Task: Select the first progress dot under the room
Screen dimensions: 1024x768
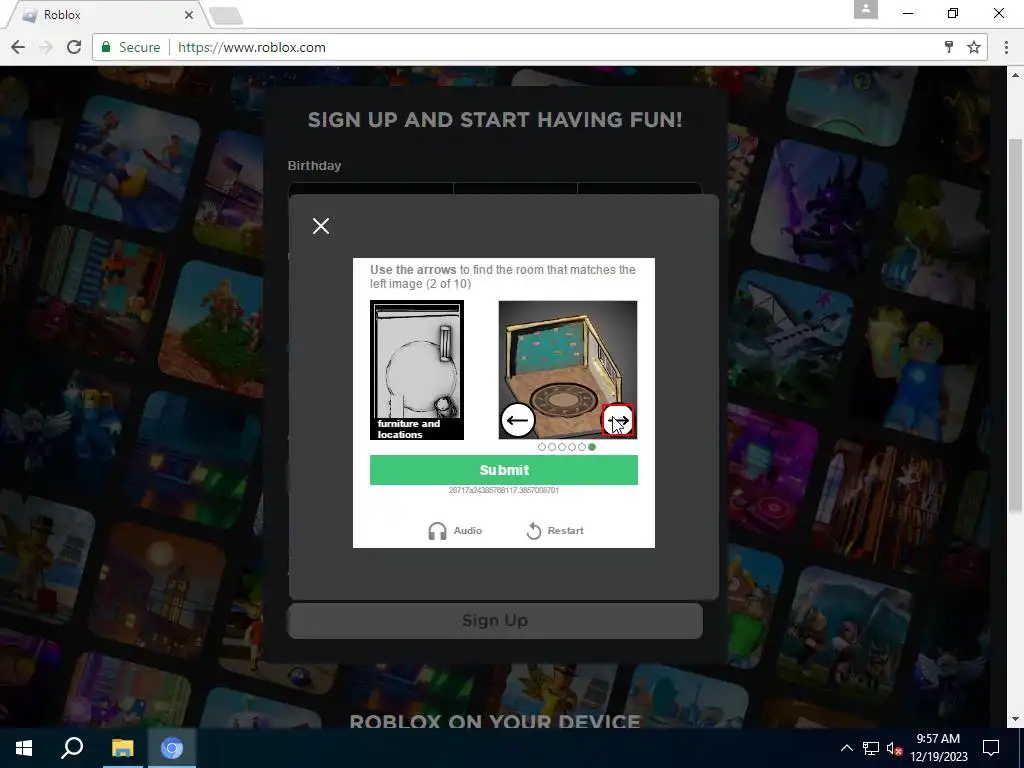Action: coord(541,447)
